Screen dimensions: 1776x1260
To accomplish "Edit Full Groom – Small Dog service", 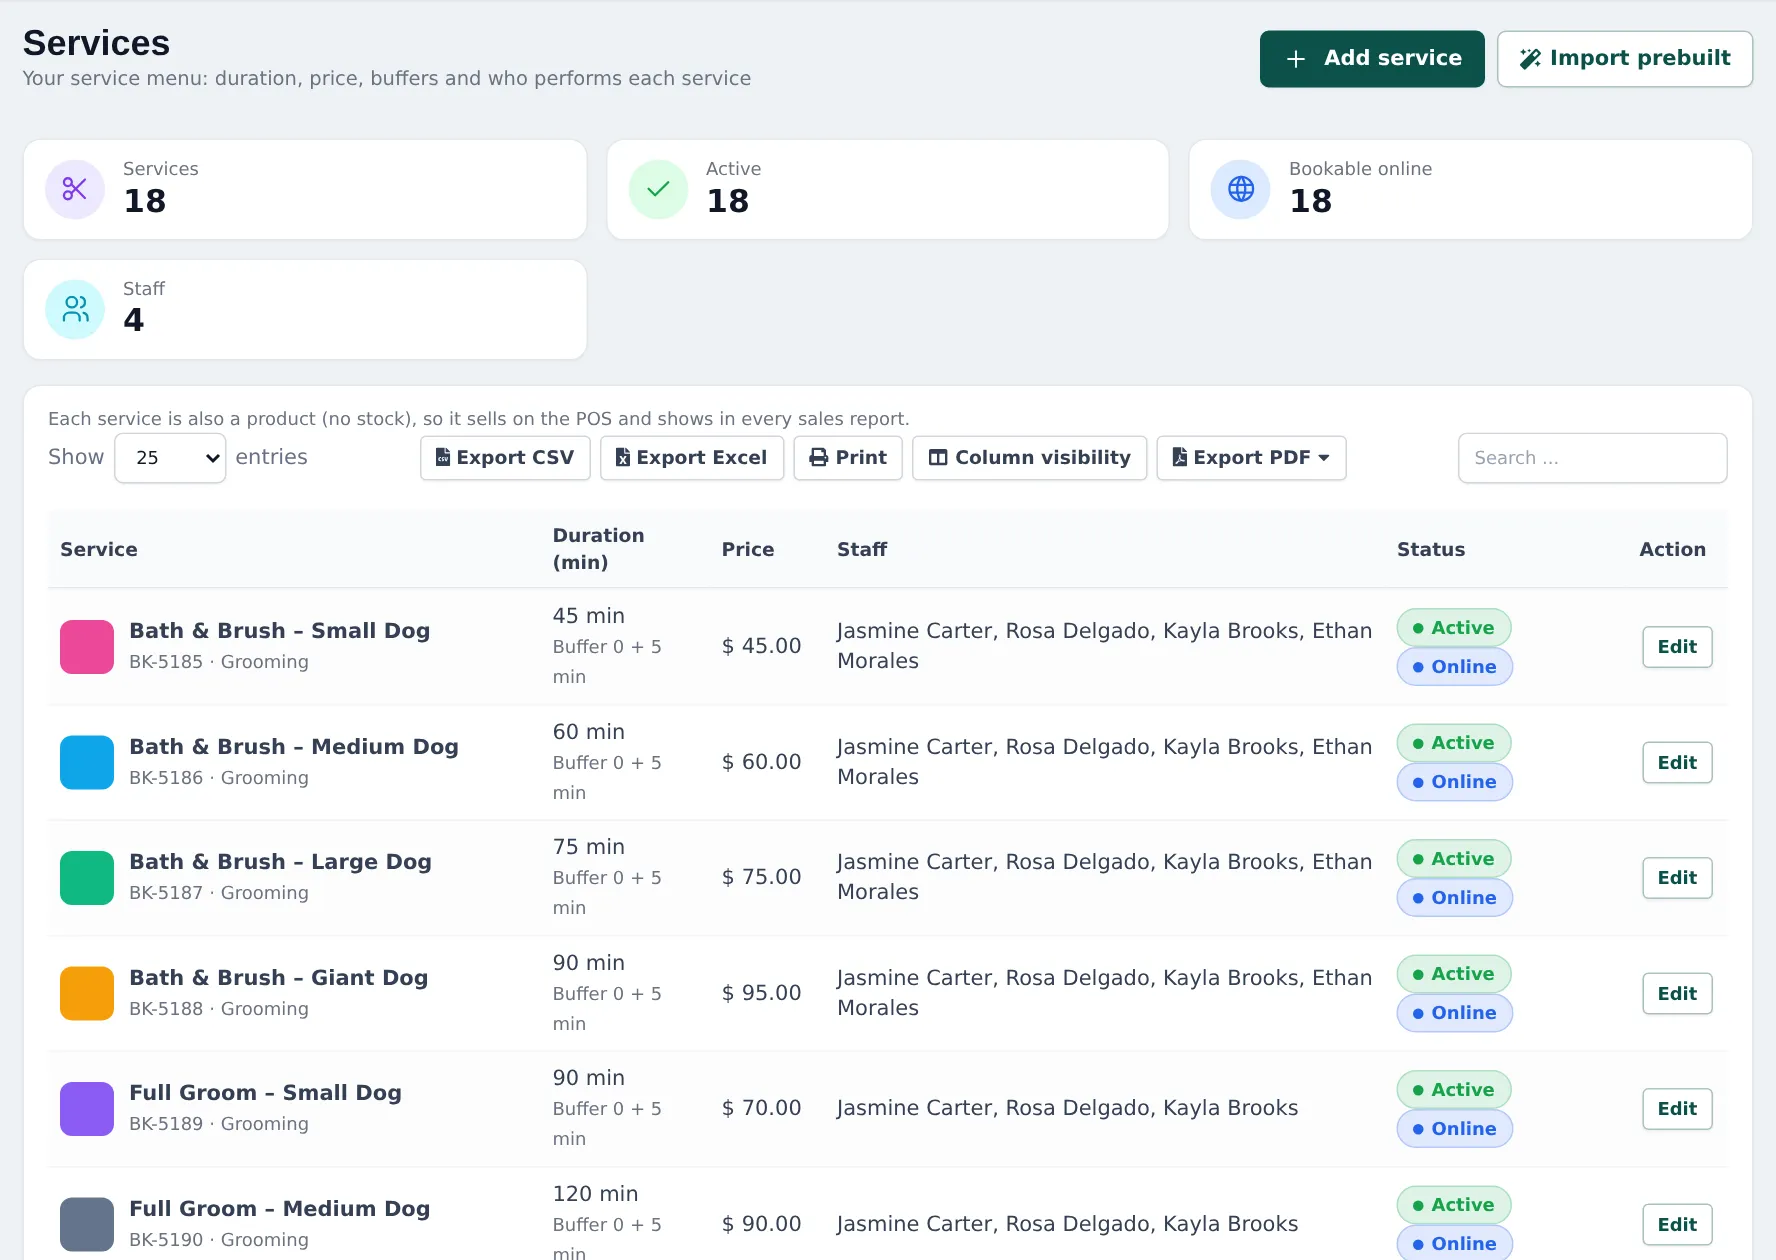I will tap(1677, 1109).
